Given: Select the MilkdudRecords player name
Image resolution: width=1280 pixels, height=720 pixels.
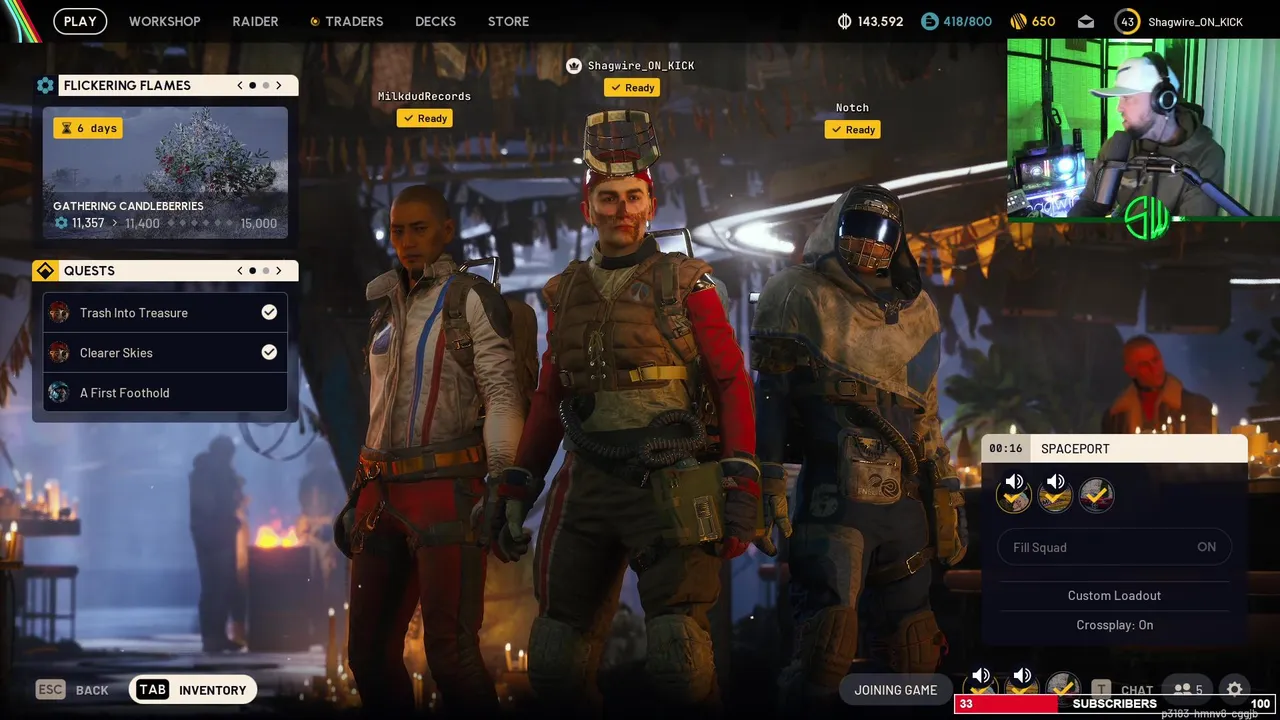Looking at the screenshot, I should click(x=424, y=96).
